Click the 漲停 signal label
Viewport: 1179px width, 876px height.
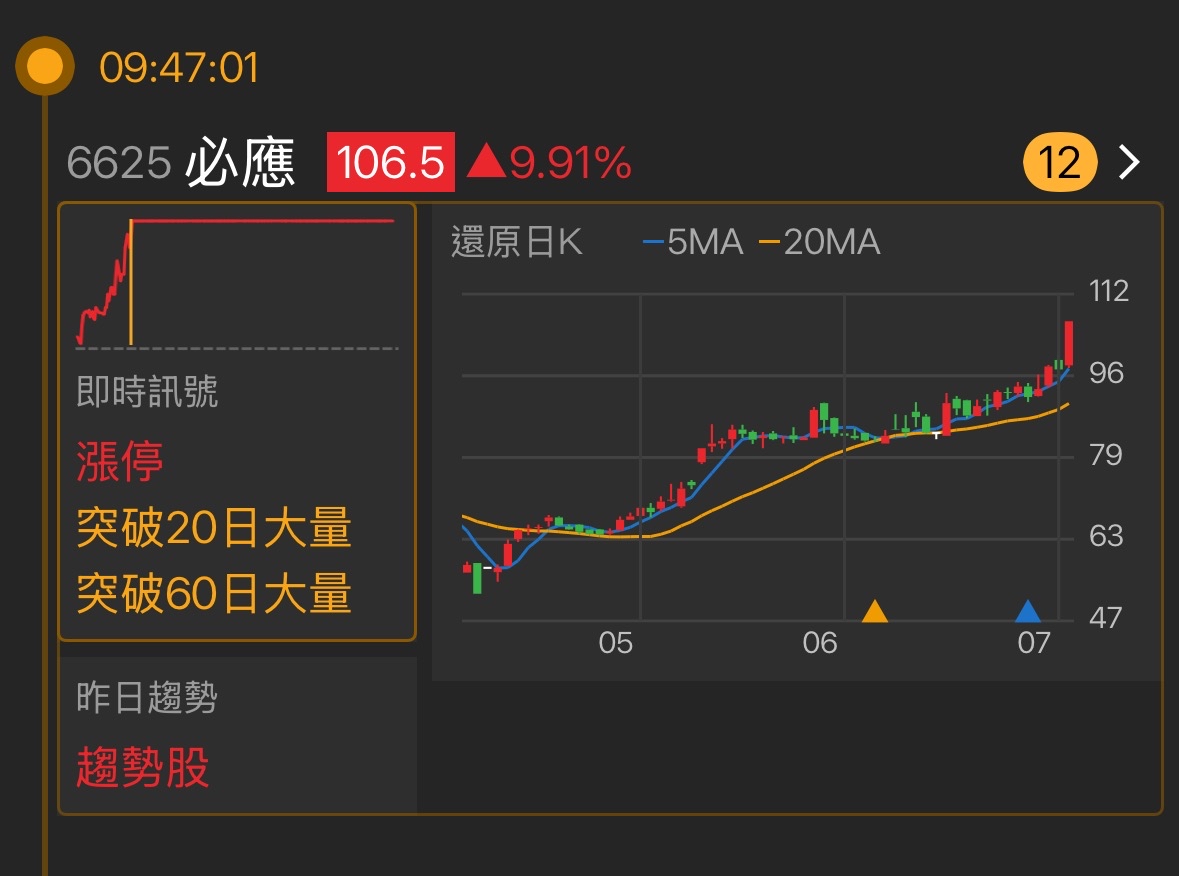[x=120, y=461]
